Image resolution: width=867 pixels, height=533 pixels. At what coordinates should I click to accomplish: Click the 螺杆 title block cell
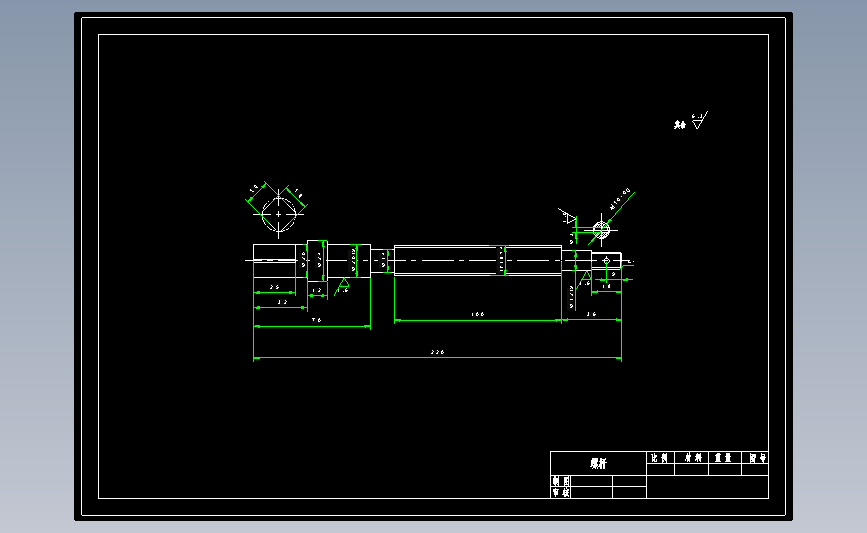(x=598, y=463)
